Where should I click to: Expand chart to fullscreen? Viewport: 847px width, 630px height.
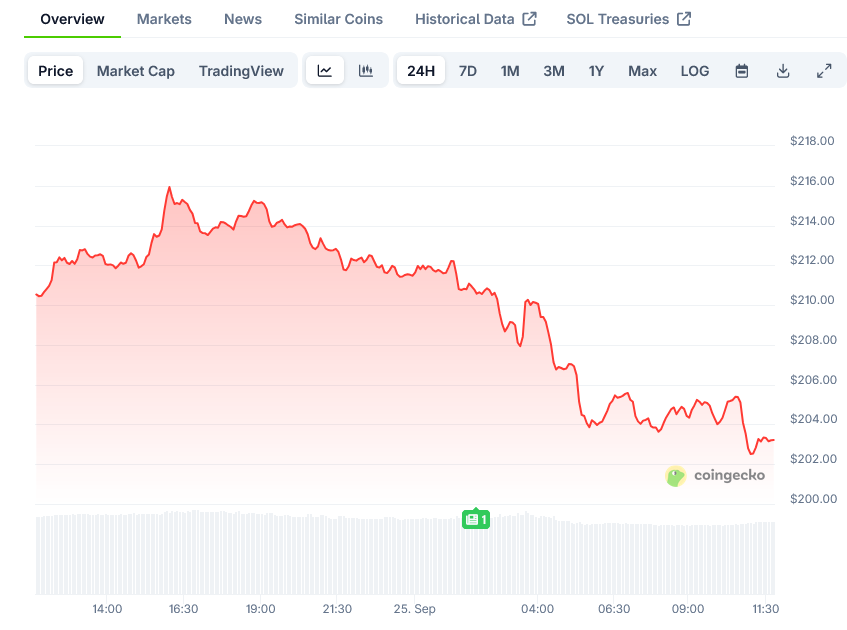coord(824,71)
